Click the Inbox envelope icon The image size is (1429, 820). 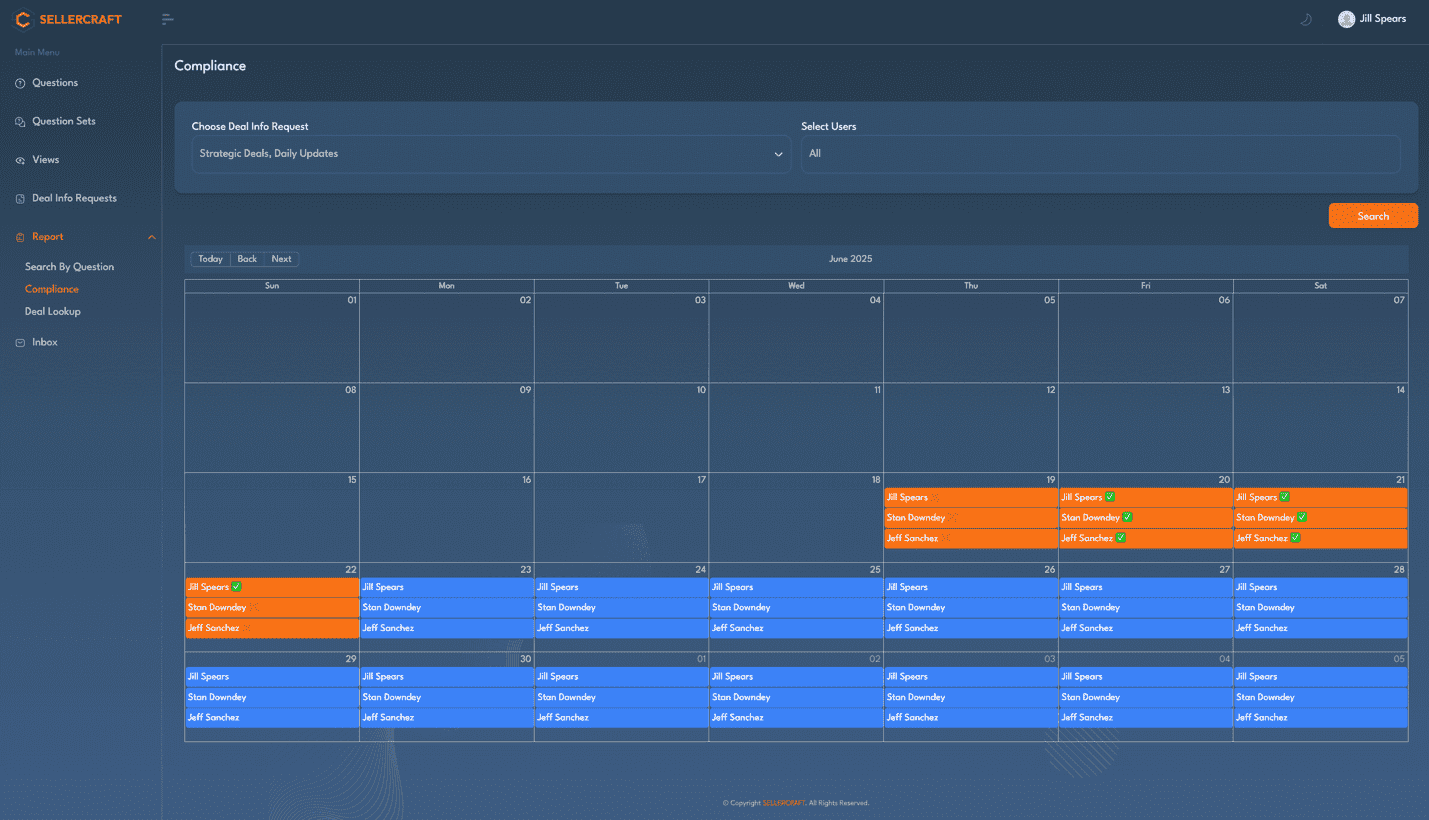[x=20, y=343]
